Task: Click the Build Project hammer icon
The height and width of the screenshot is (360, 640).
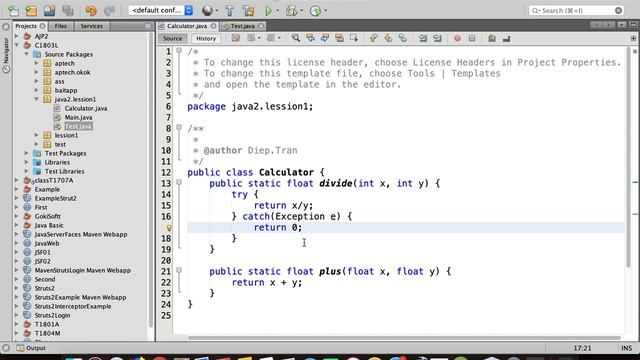Action: coord(229,11)
